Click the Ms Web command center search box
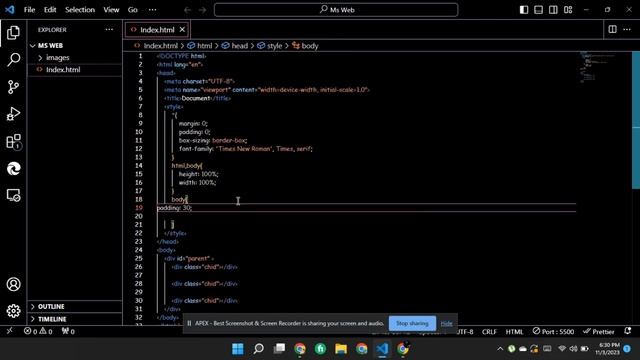Screen dimensions: 640x360 click(x=336, y=10)
